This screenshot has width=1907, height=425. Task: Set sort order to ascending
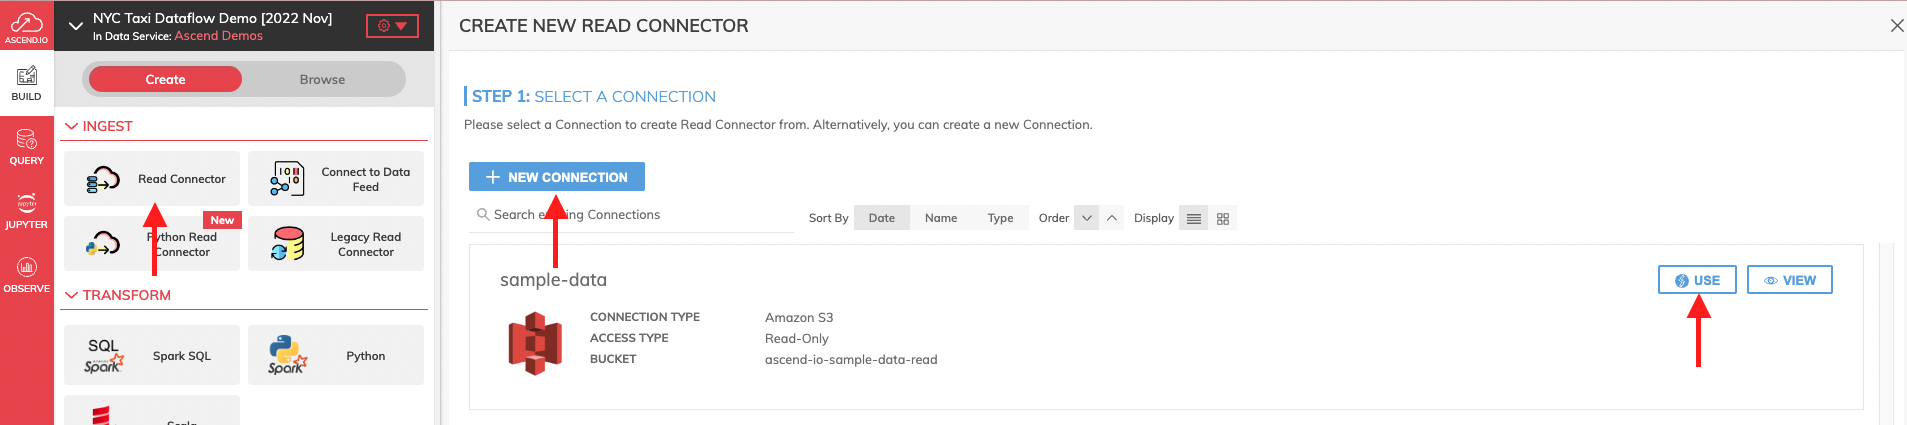click(x=1112, y=218)
